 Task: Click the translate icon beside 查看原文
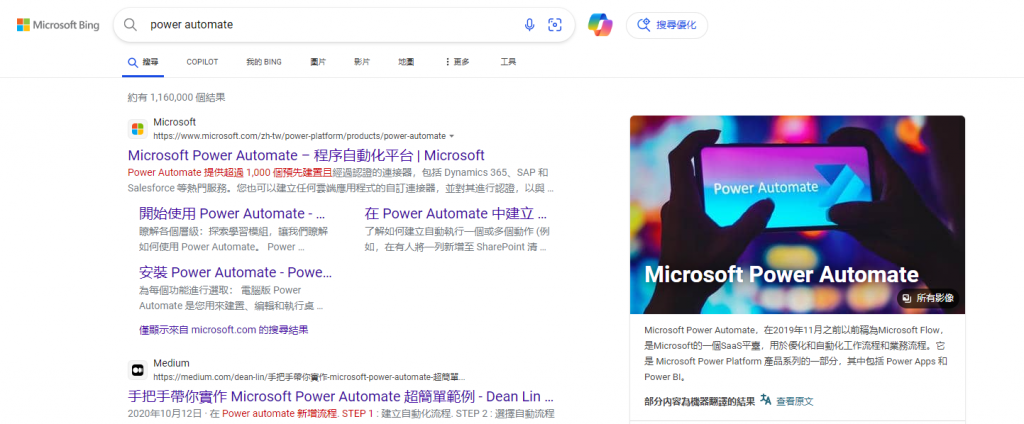(x=765, y=400)
